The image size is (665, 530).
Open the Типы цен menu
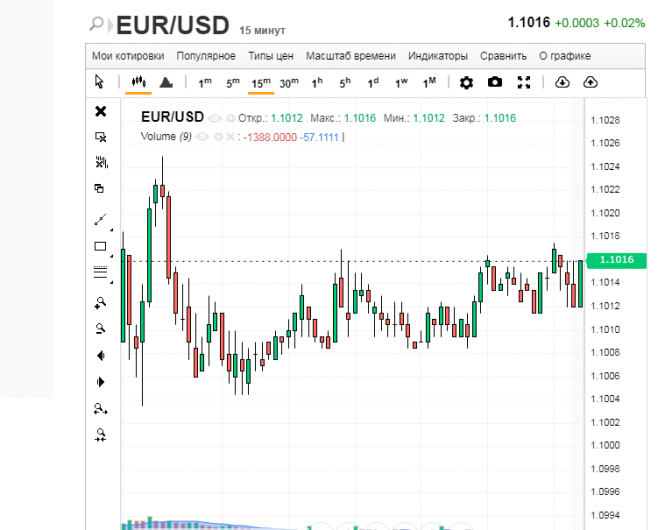click(271, 56)
